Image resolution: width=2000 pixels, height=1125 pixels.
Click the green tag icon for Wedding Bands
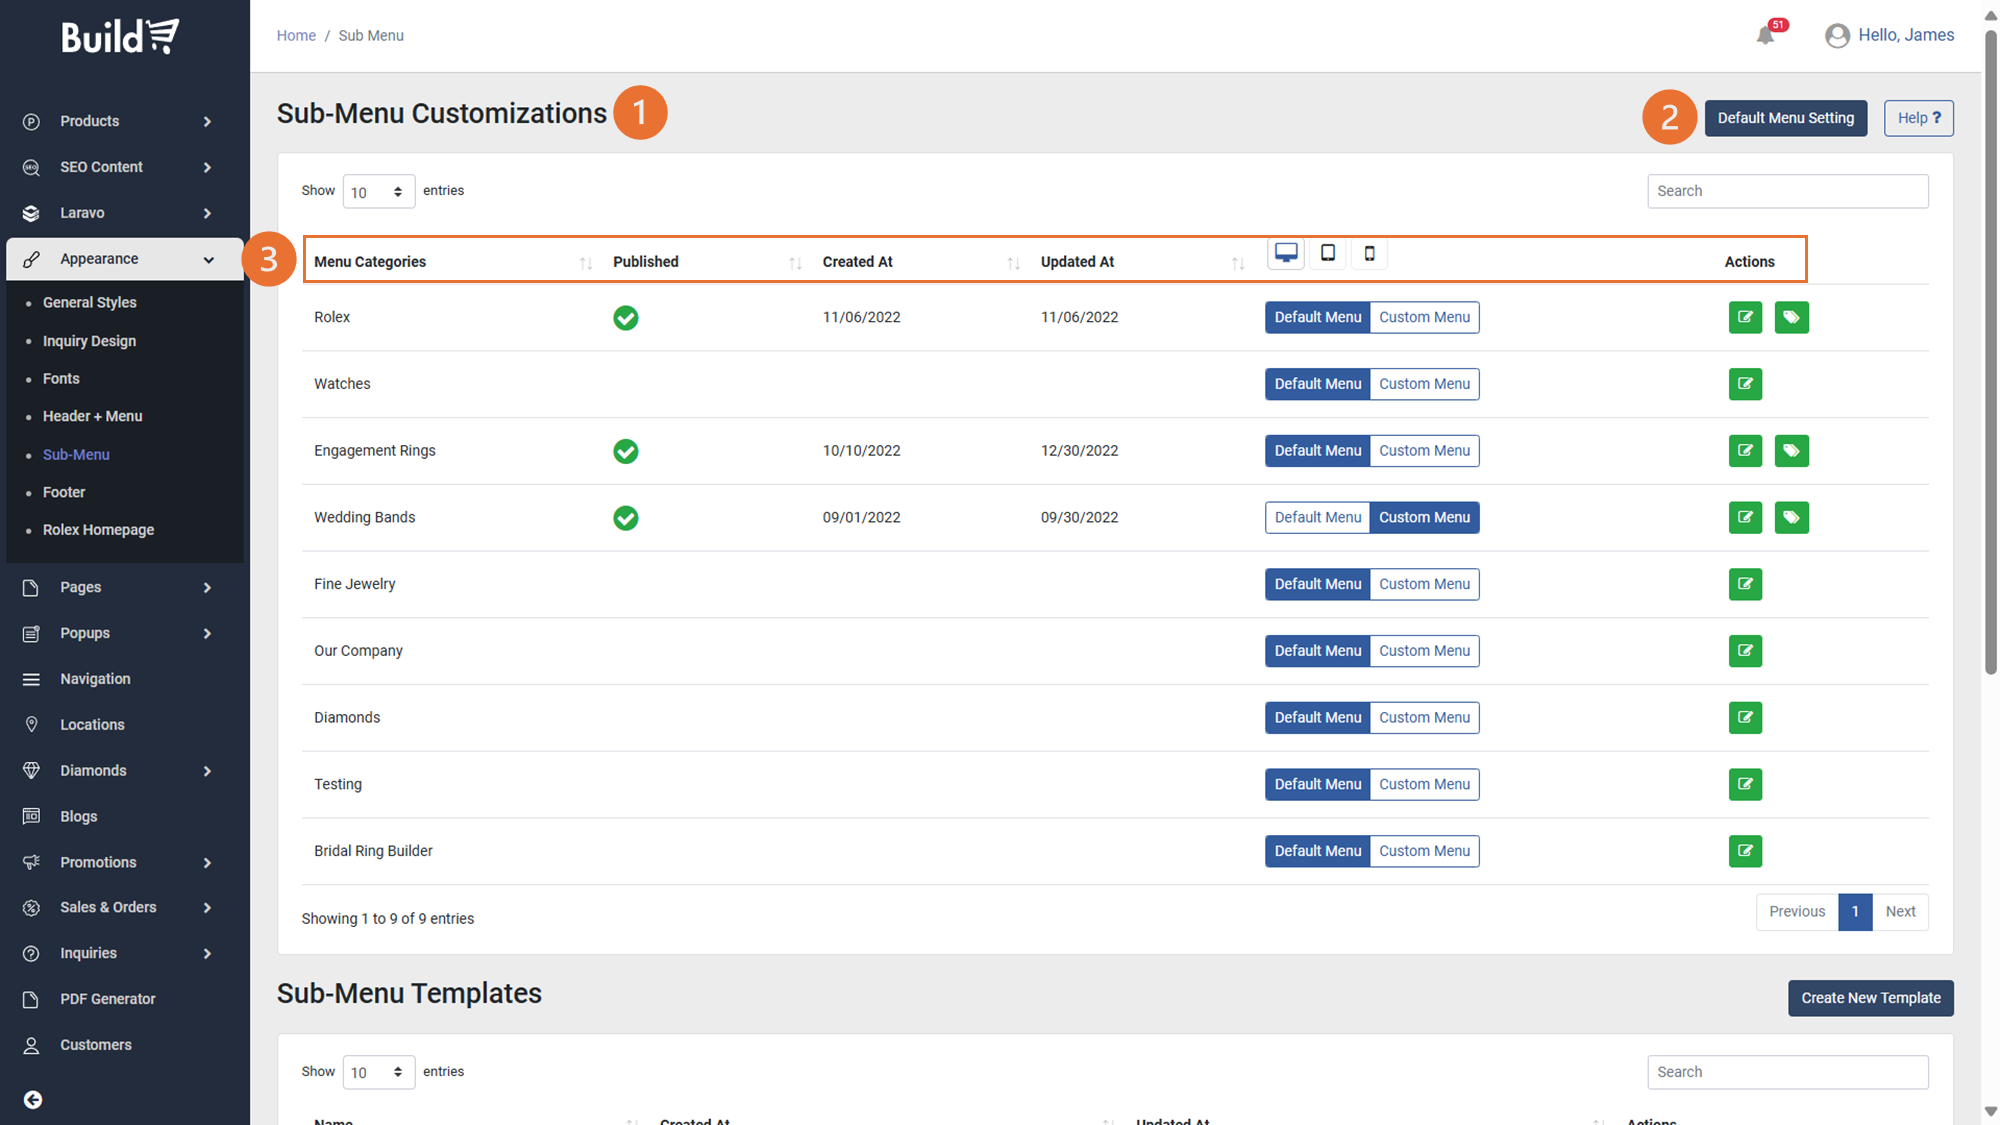(x=1791, y=517)
